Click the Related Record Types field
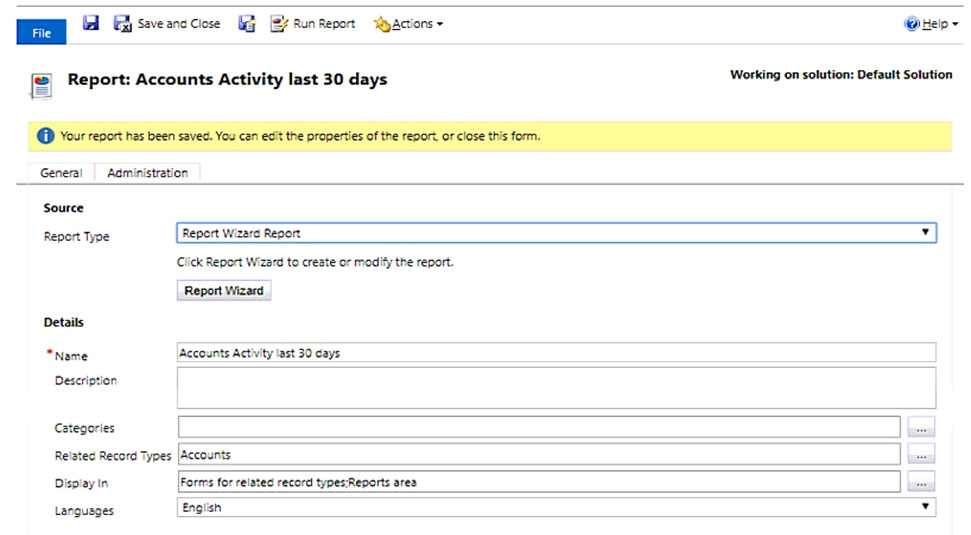Viewport: 971px width, 535px height. coord(539,454)
